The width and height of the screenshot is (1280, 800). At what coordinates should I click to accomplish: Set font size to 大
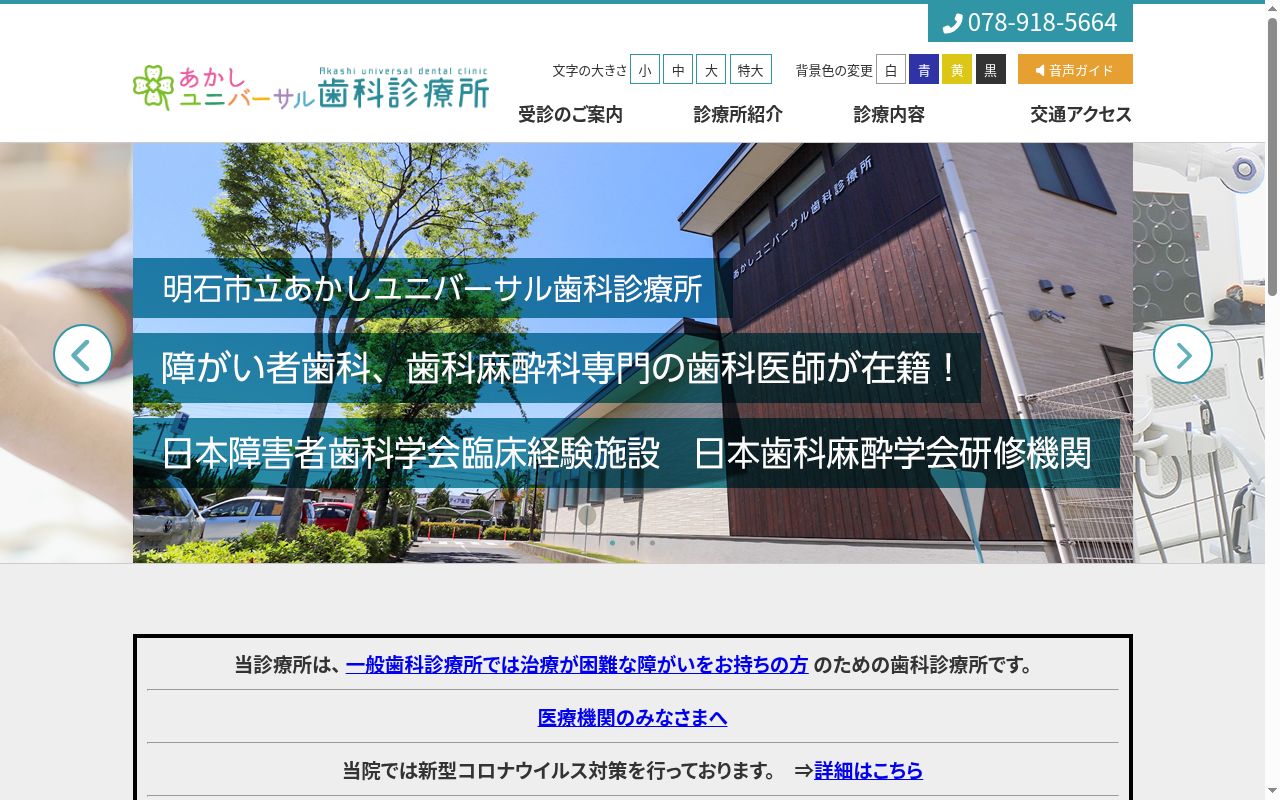tap(711, 69)
